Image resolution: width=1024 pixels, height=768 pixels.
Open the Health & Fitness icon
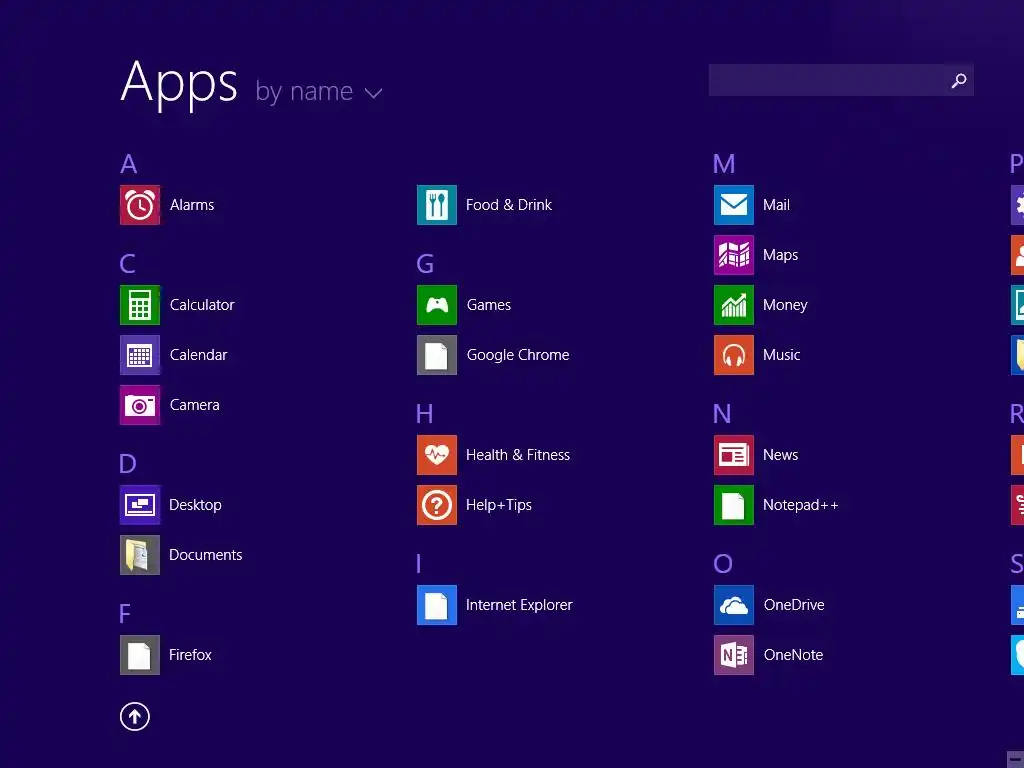tap(437, 455)
